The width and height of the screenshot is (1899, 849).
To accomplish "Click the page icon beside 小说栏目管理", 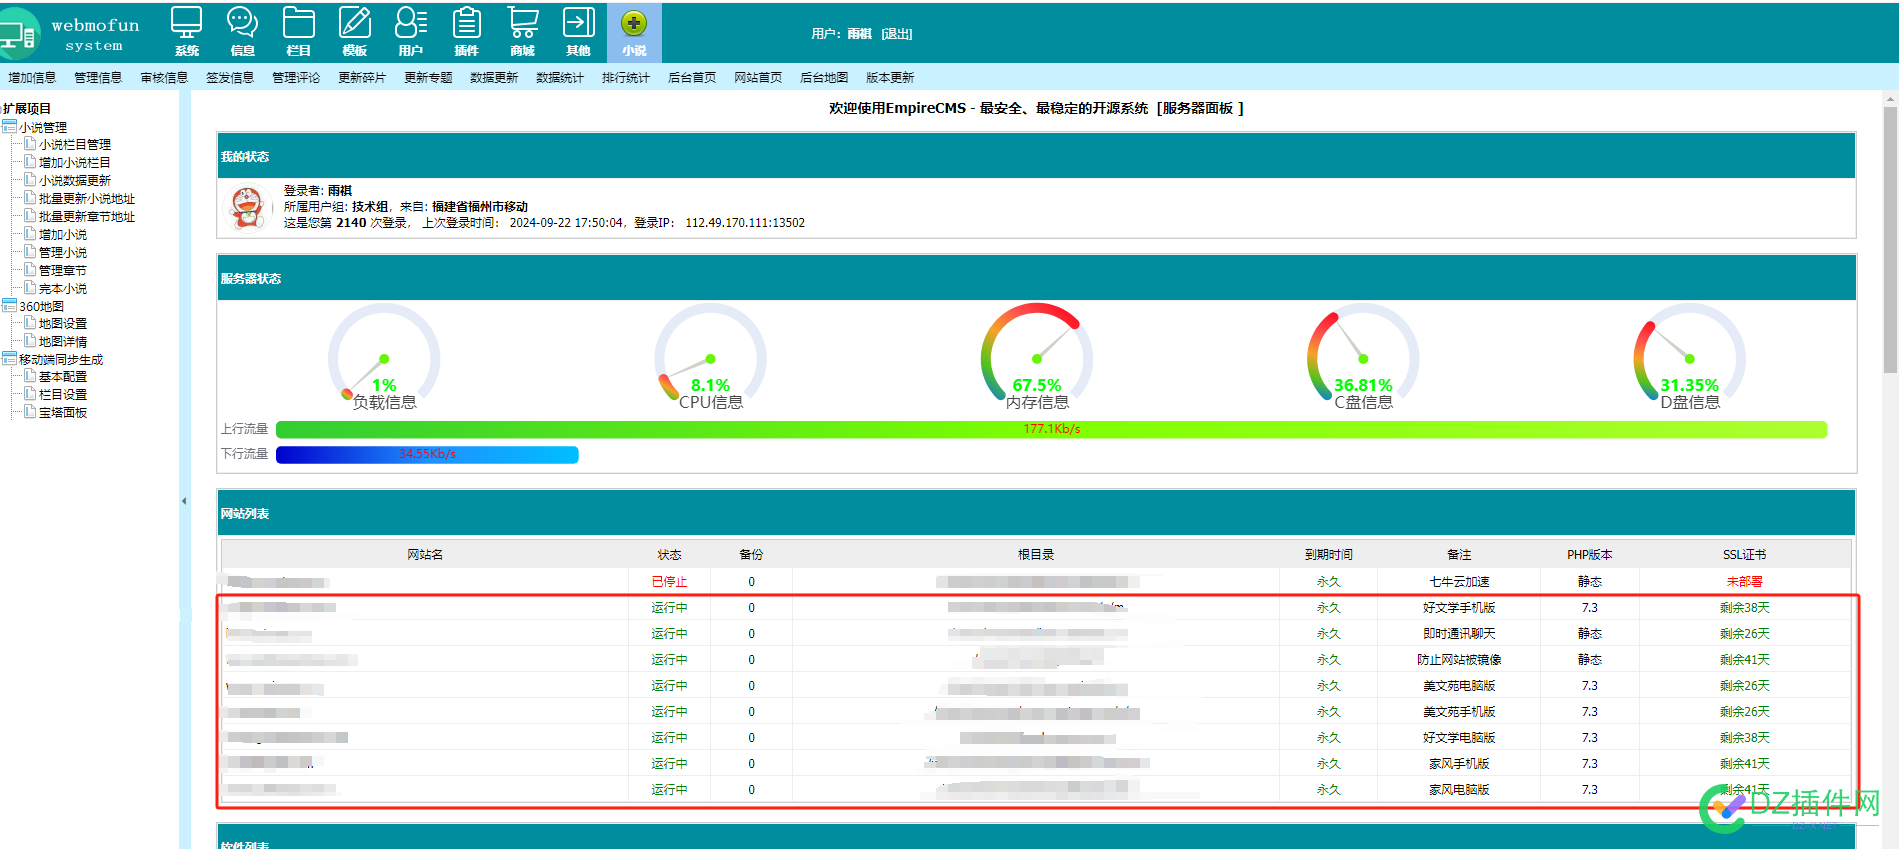I will [31, 144].
